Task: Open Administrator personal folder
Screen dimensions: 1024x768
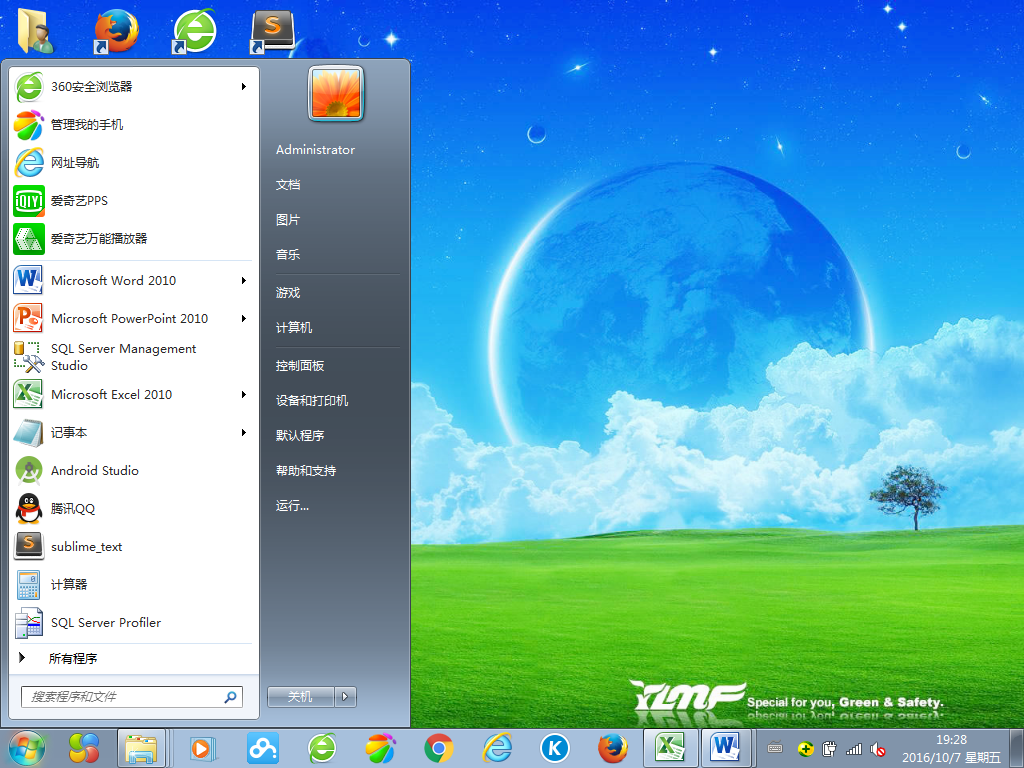Action: [x=315, y=150]
